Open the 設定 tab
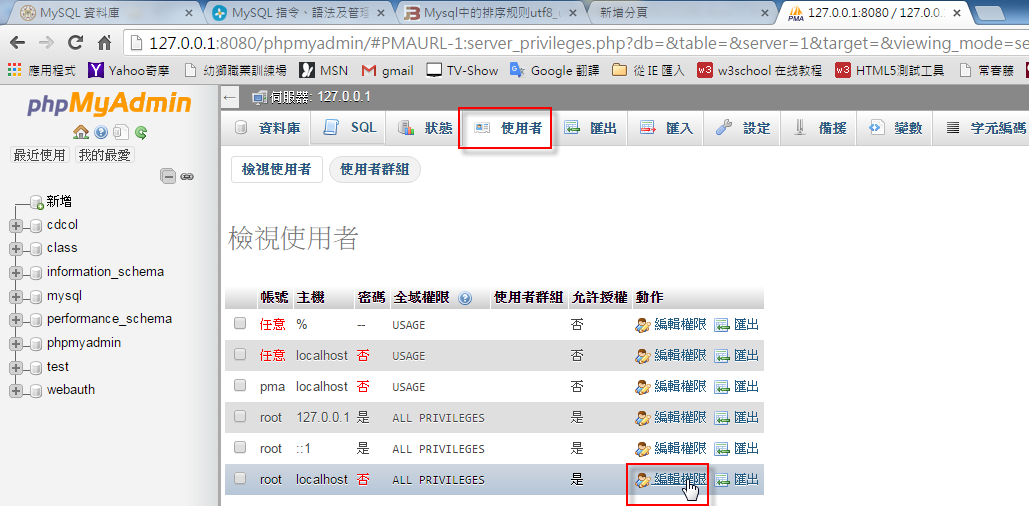This screenshot has width=1029, height=506. click(742, 128)
